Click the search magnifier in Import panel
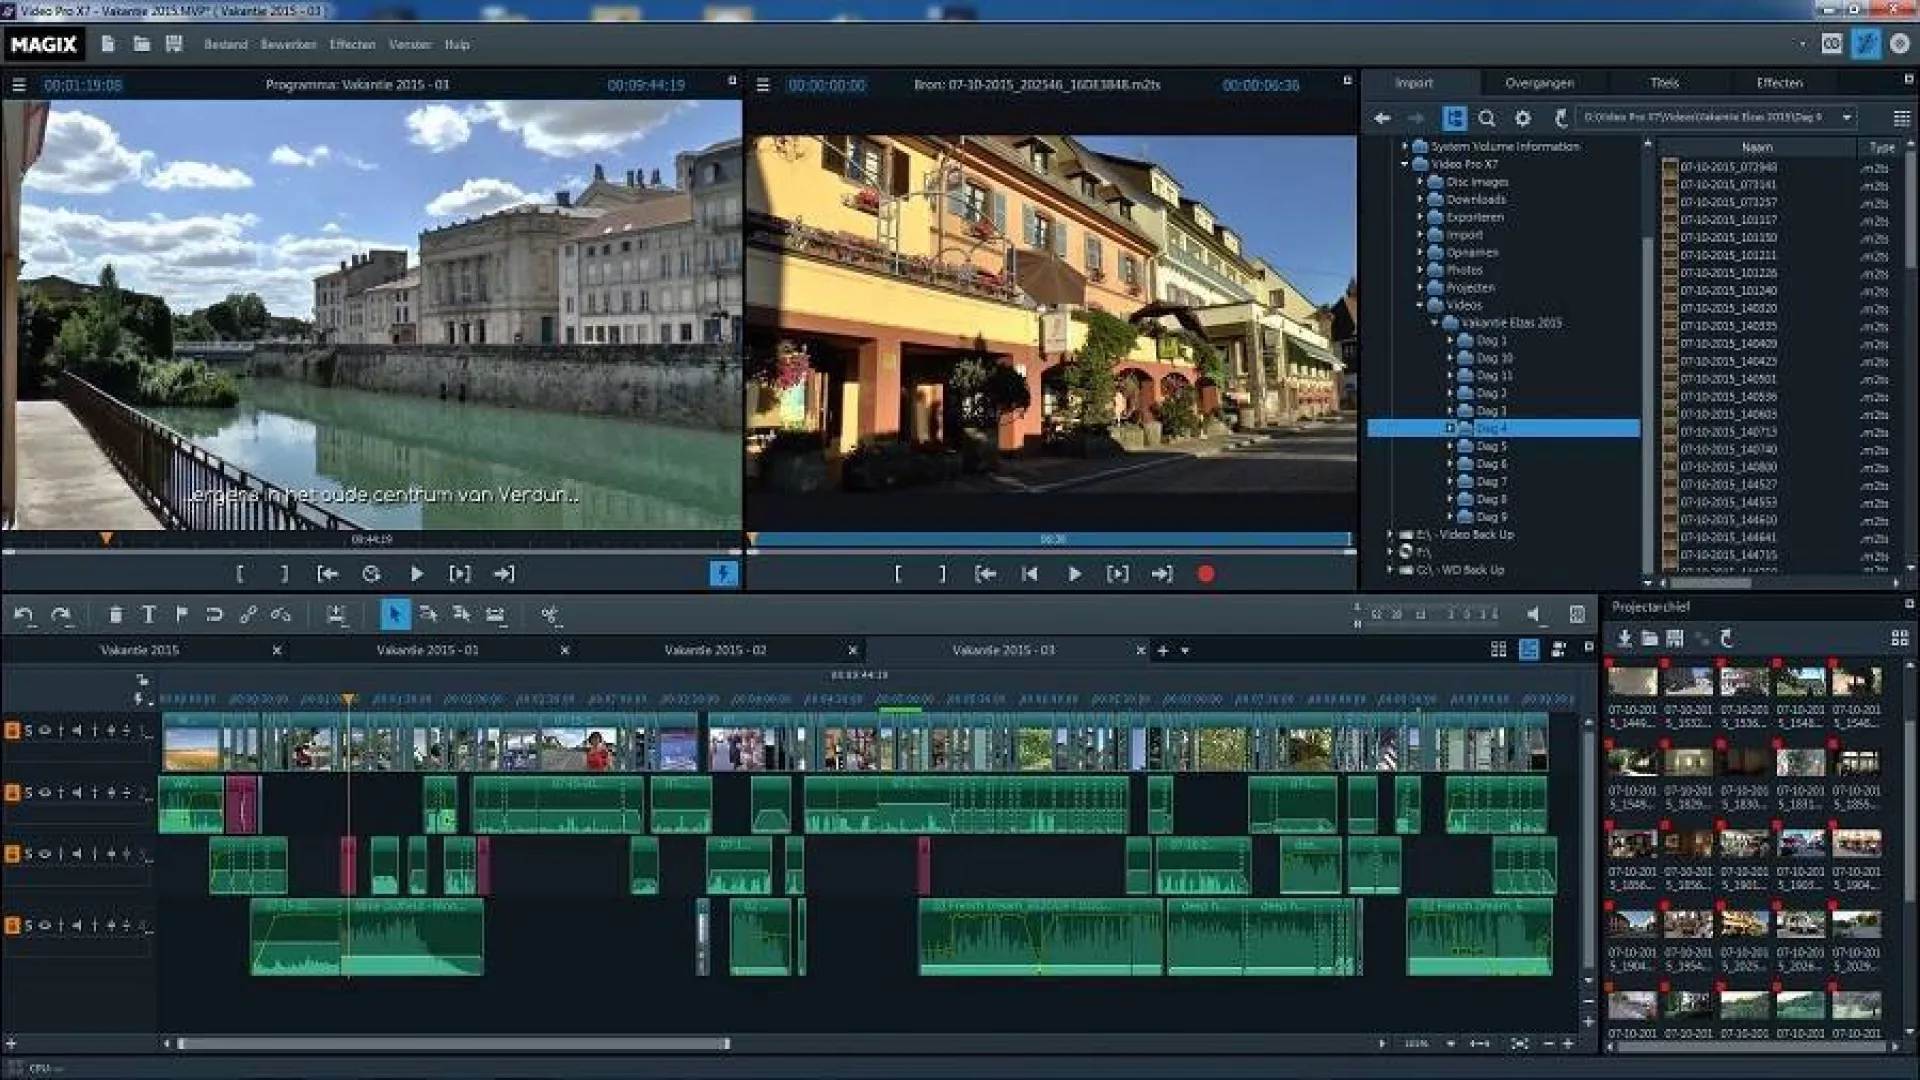The width and height of the screenshot is (1920, 1080). click(1487, 119)
